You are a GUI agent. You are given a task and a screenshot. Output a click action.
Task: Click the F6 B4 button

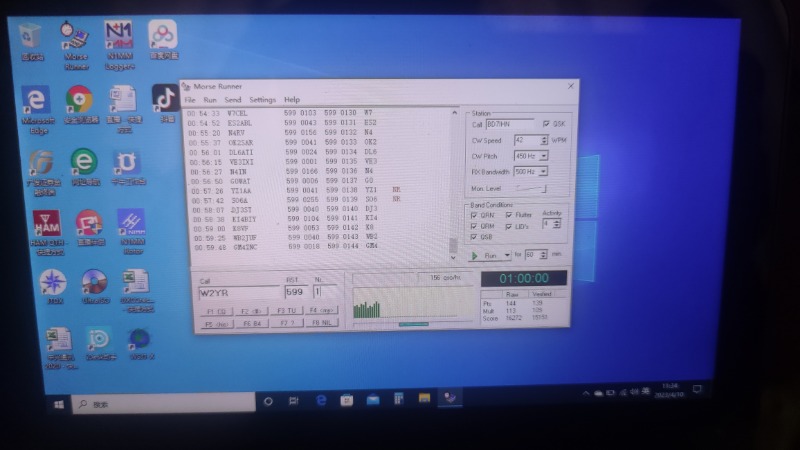252,323
